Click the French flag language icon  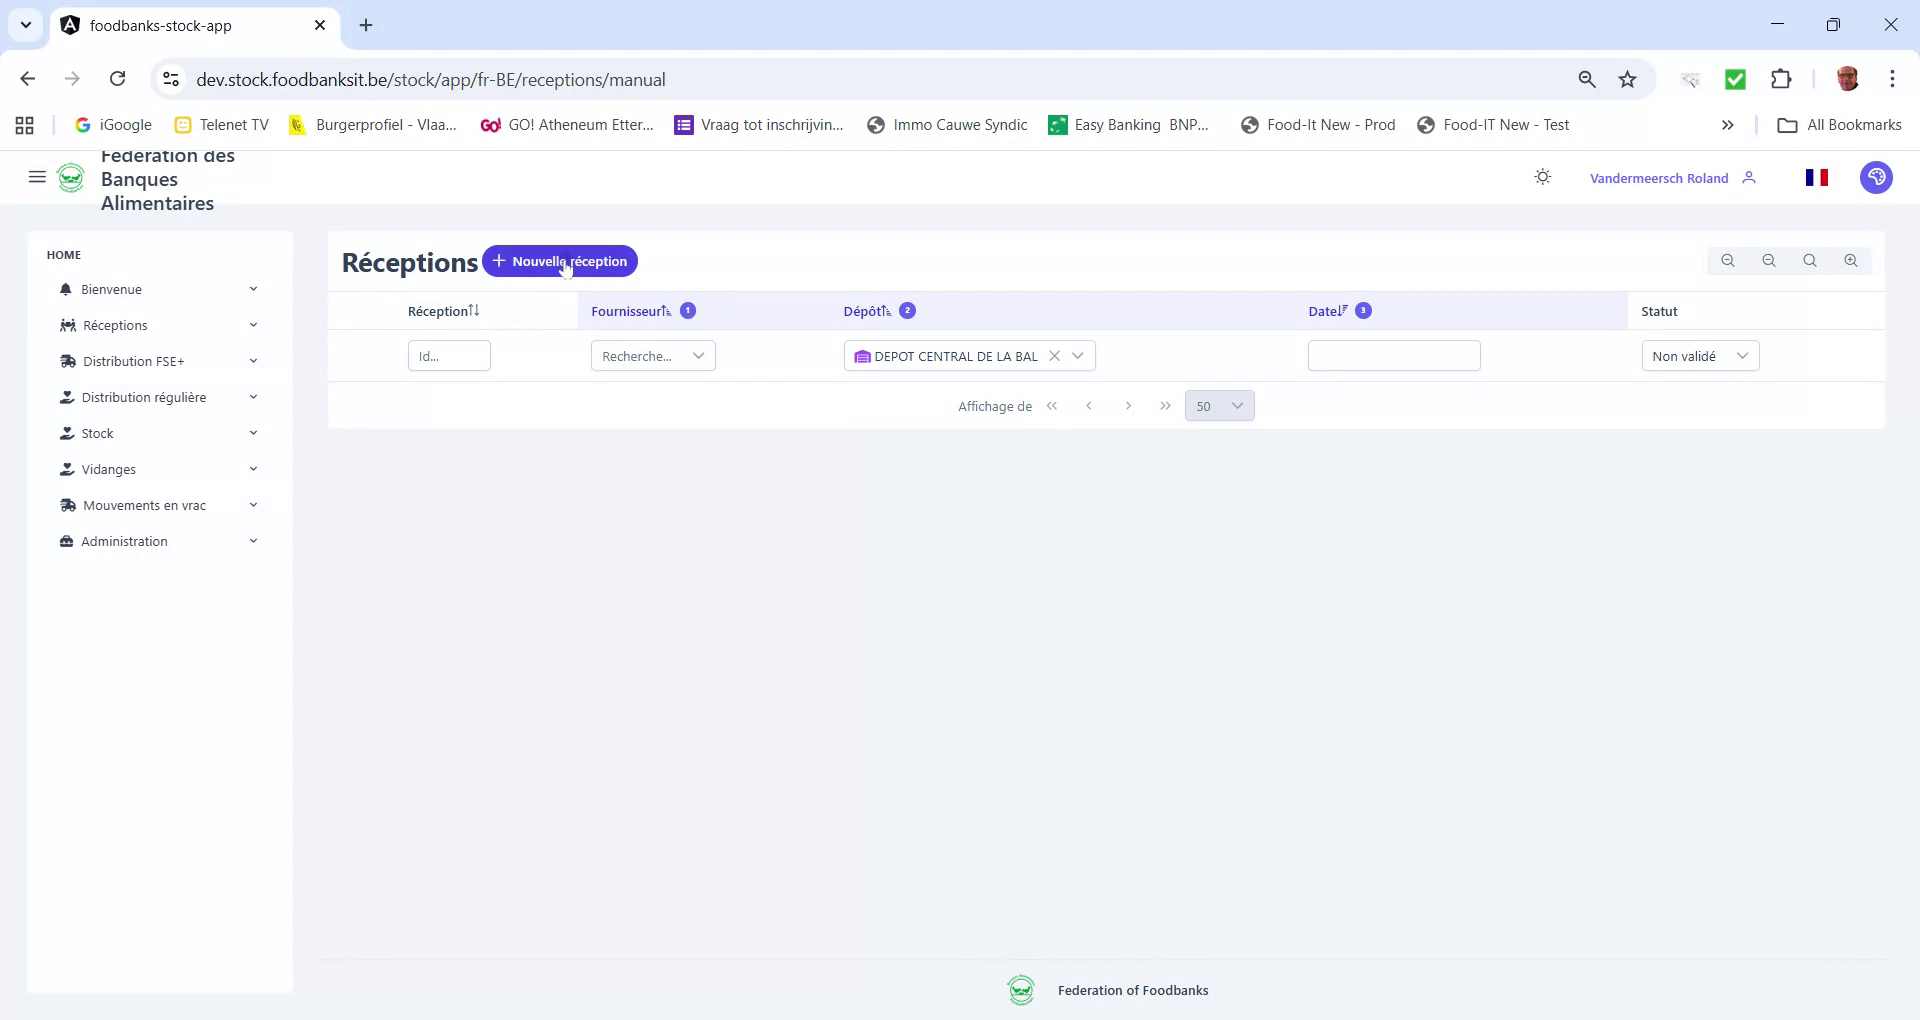[1818, 177]
